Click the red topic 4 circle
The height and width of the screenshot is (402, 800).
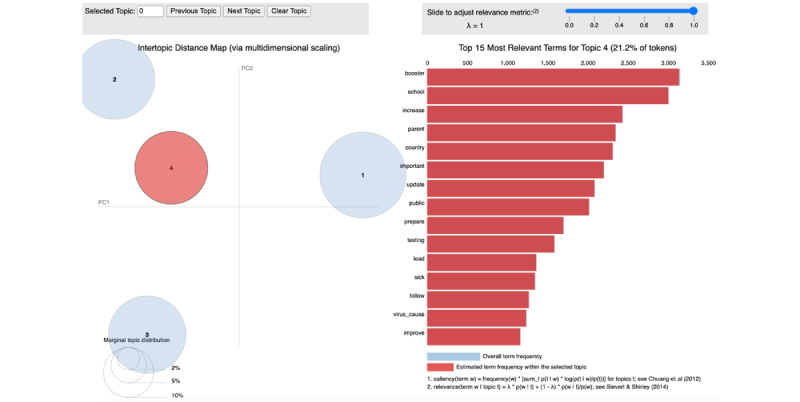[171, 168]
